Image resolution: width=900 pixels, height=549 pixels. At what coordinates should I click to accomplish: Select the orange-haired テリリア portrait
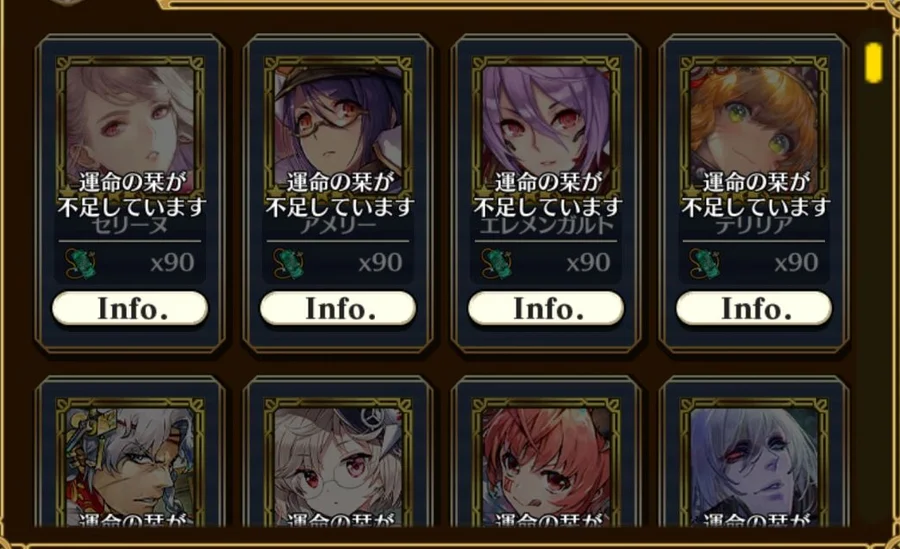tap(754, 126)
